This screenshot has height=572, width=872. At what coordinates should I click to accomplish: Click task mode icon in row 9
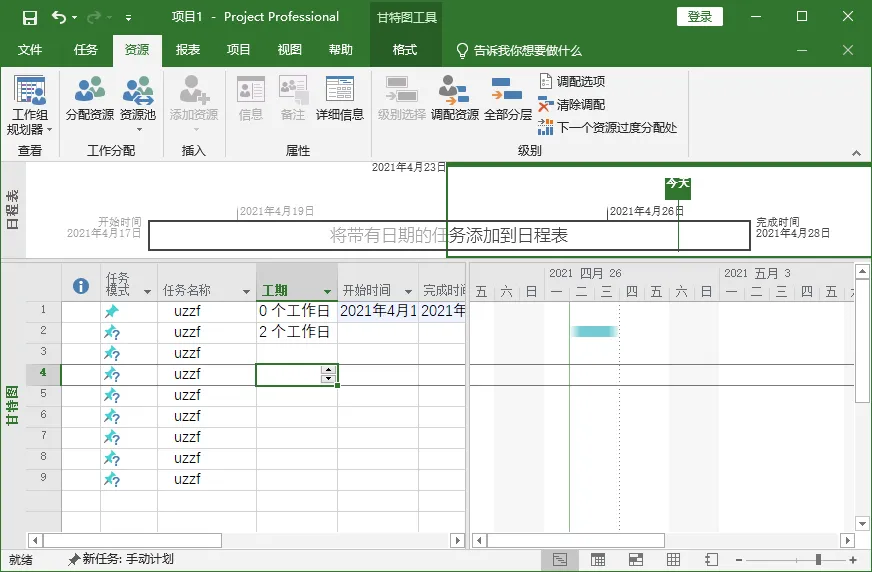(112, 479)
